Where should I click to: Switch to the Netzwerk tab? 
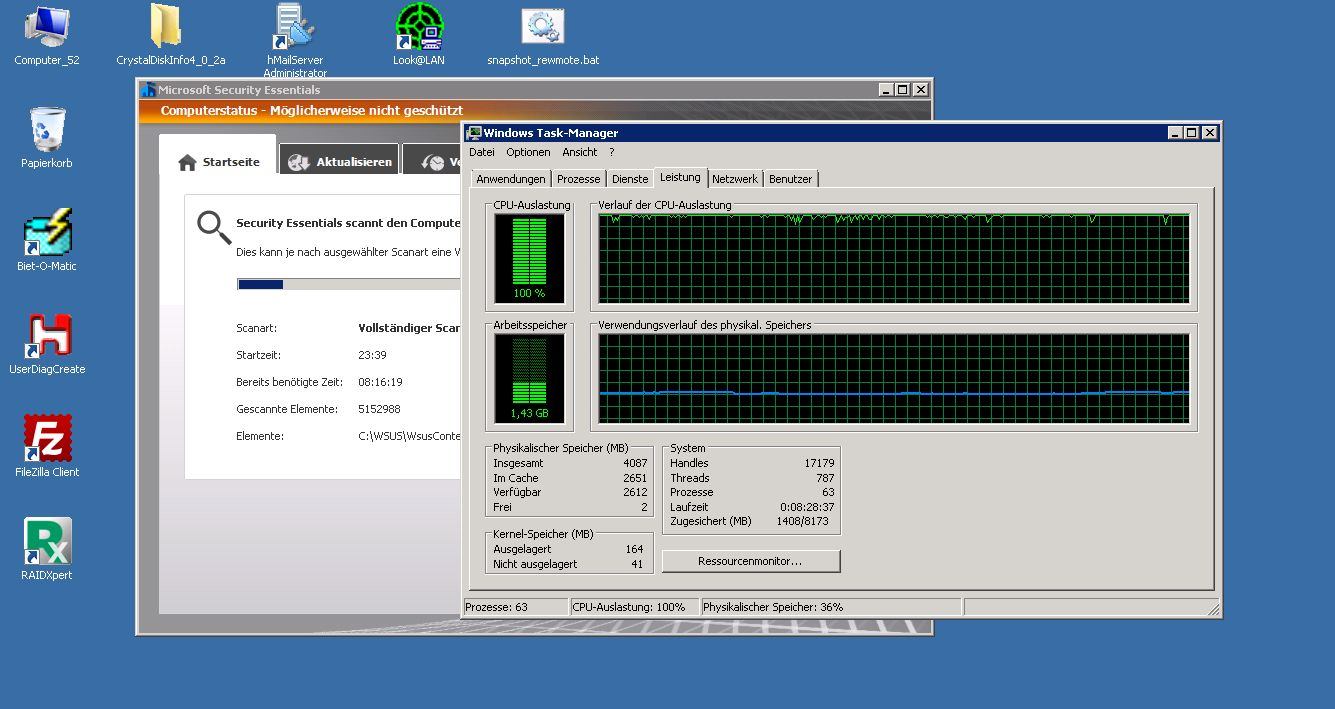[x=735, y=179]
